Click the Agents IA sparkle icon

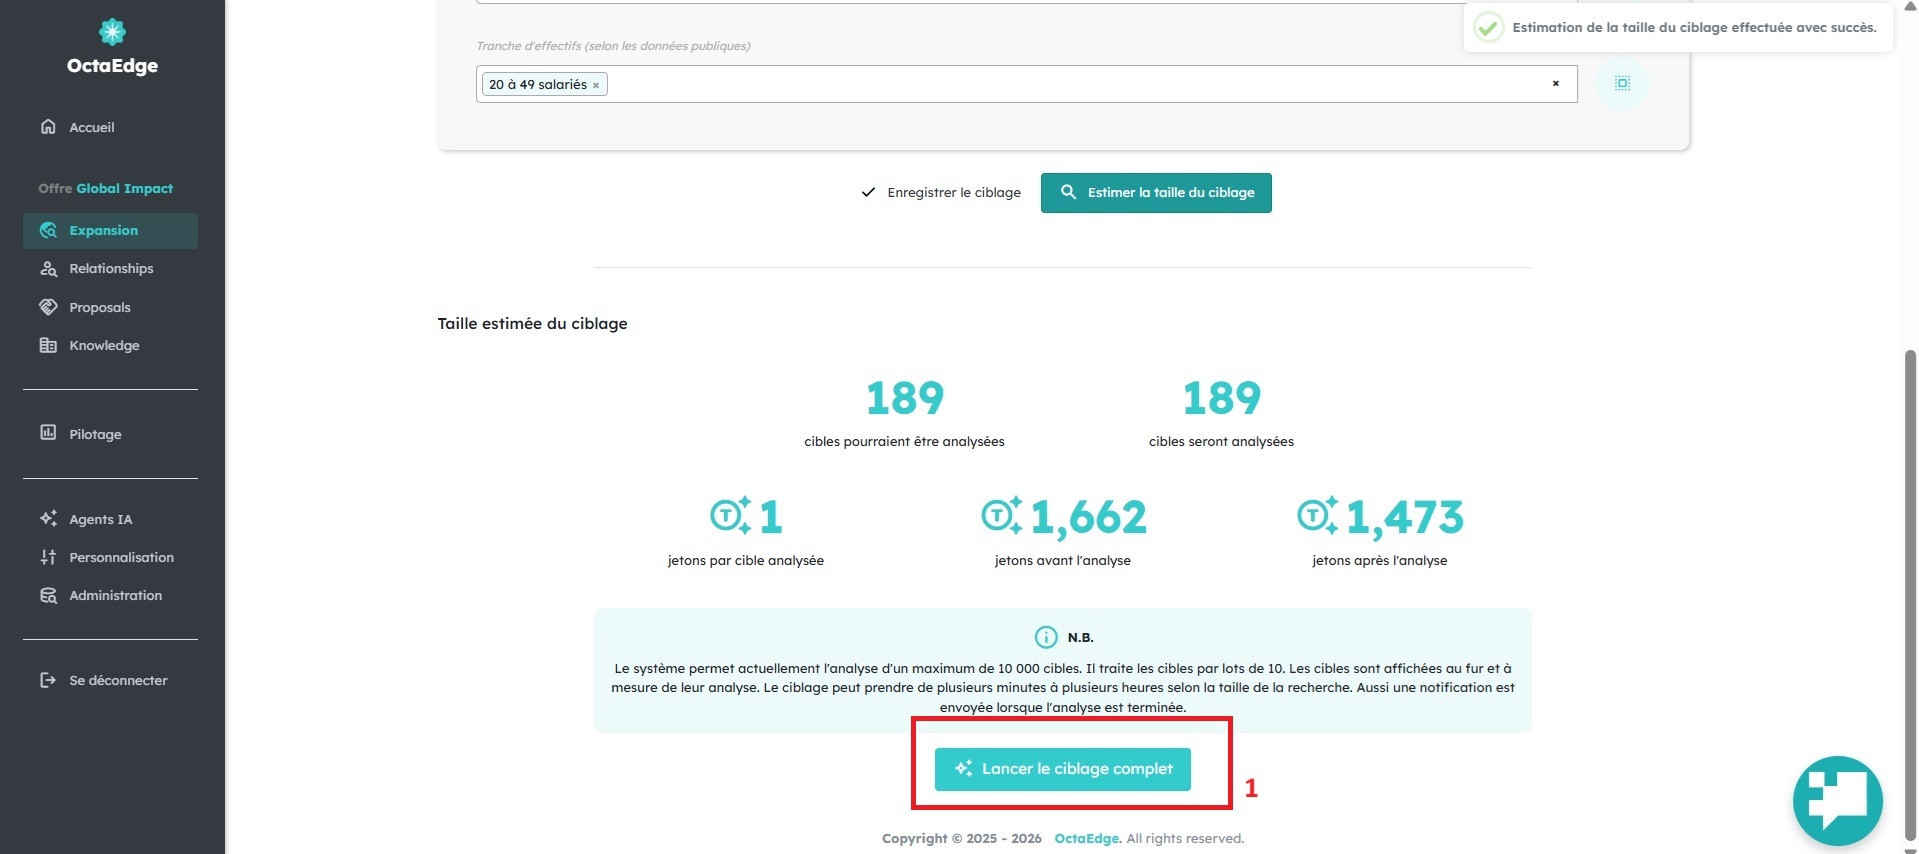(x=48, y=518)
